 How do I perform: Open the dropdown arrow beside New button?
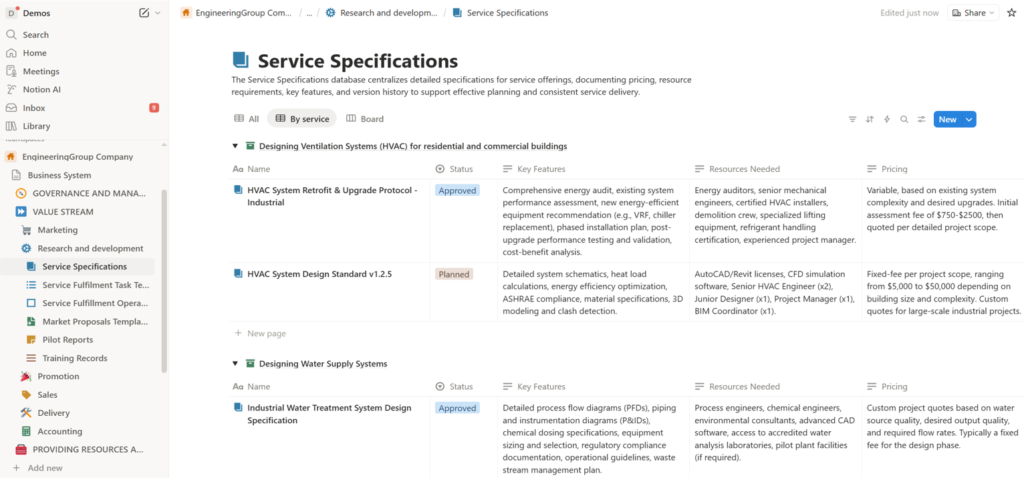970,119
